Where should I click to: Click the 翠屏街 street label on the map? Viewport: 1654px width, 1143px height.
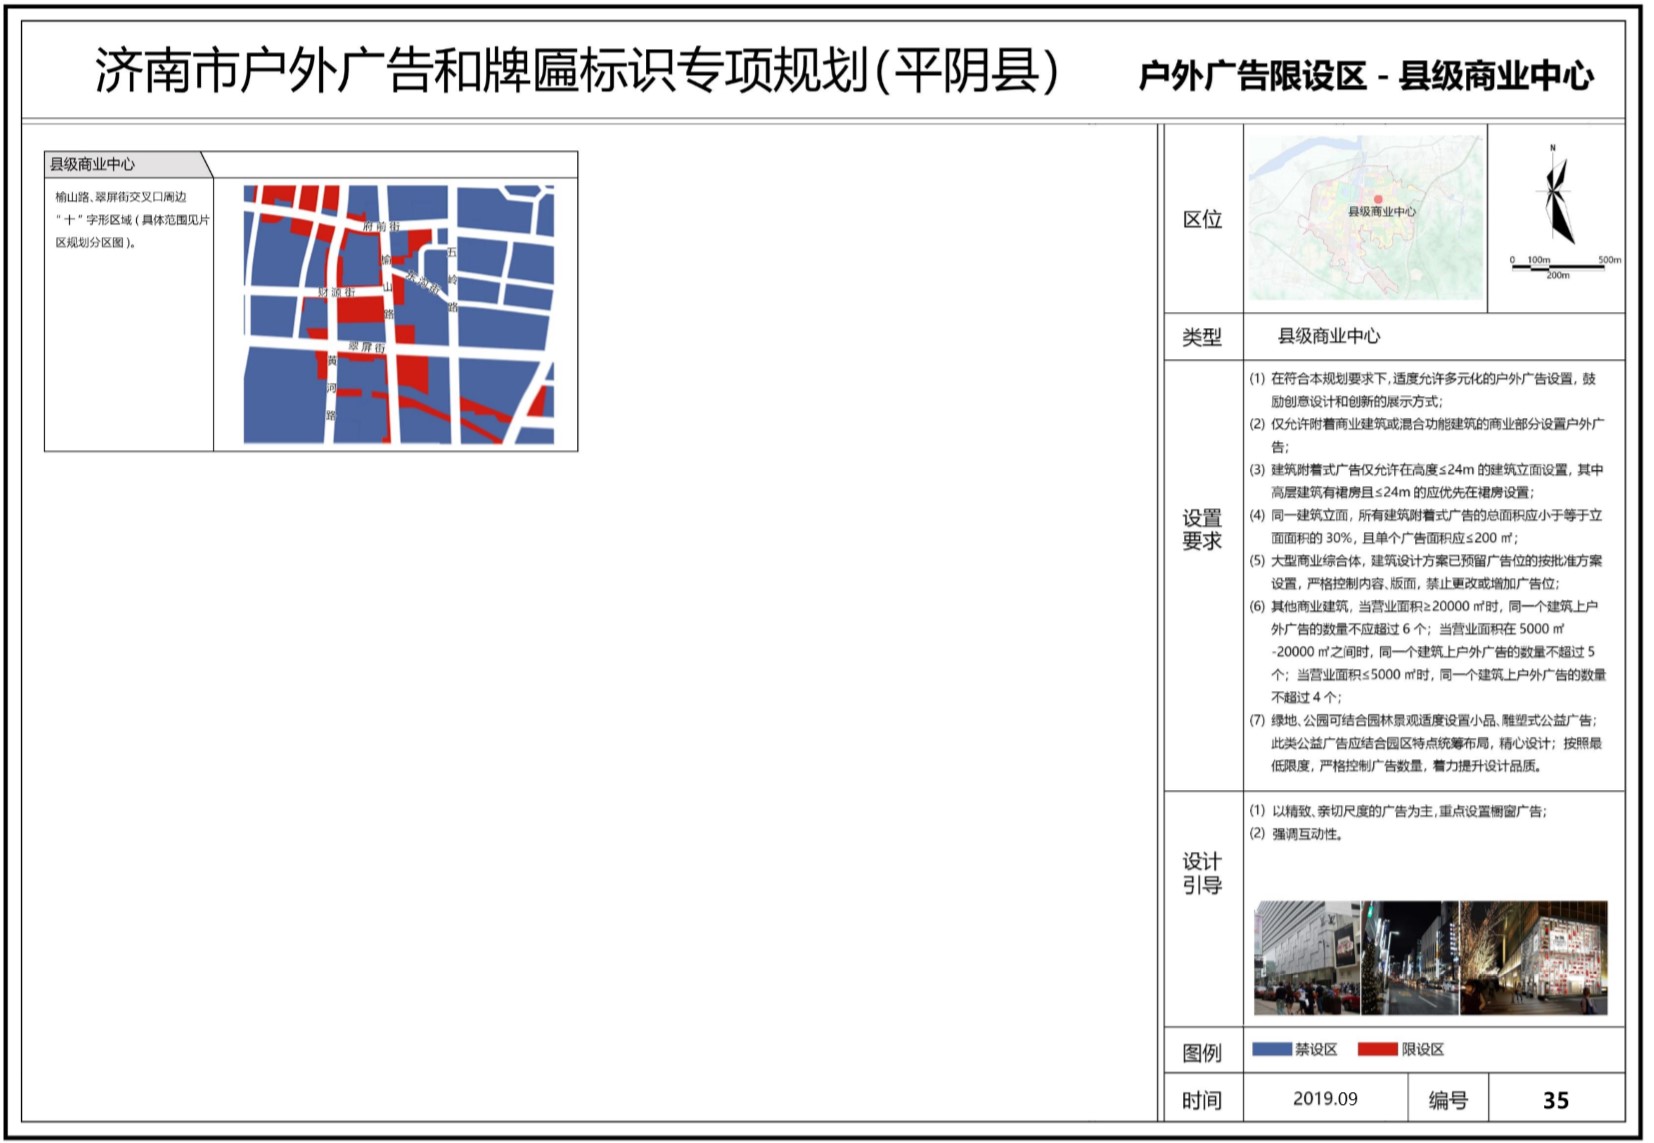click(x=367, y=347)
